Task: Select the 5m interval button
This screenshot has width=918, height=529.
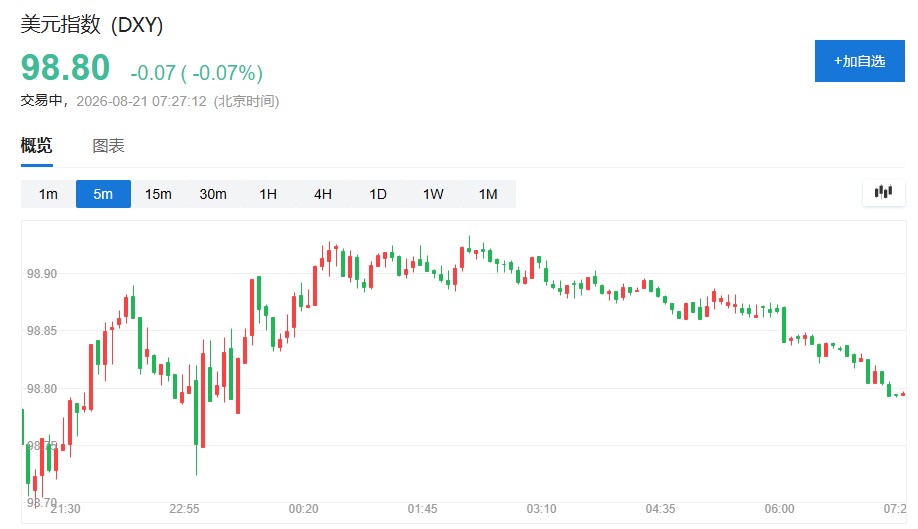Action: [x=103, y=194]
